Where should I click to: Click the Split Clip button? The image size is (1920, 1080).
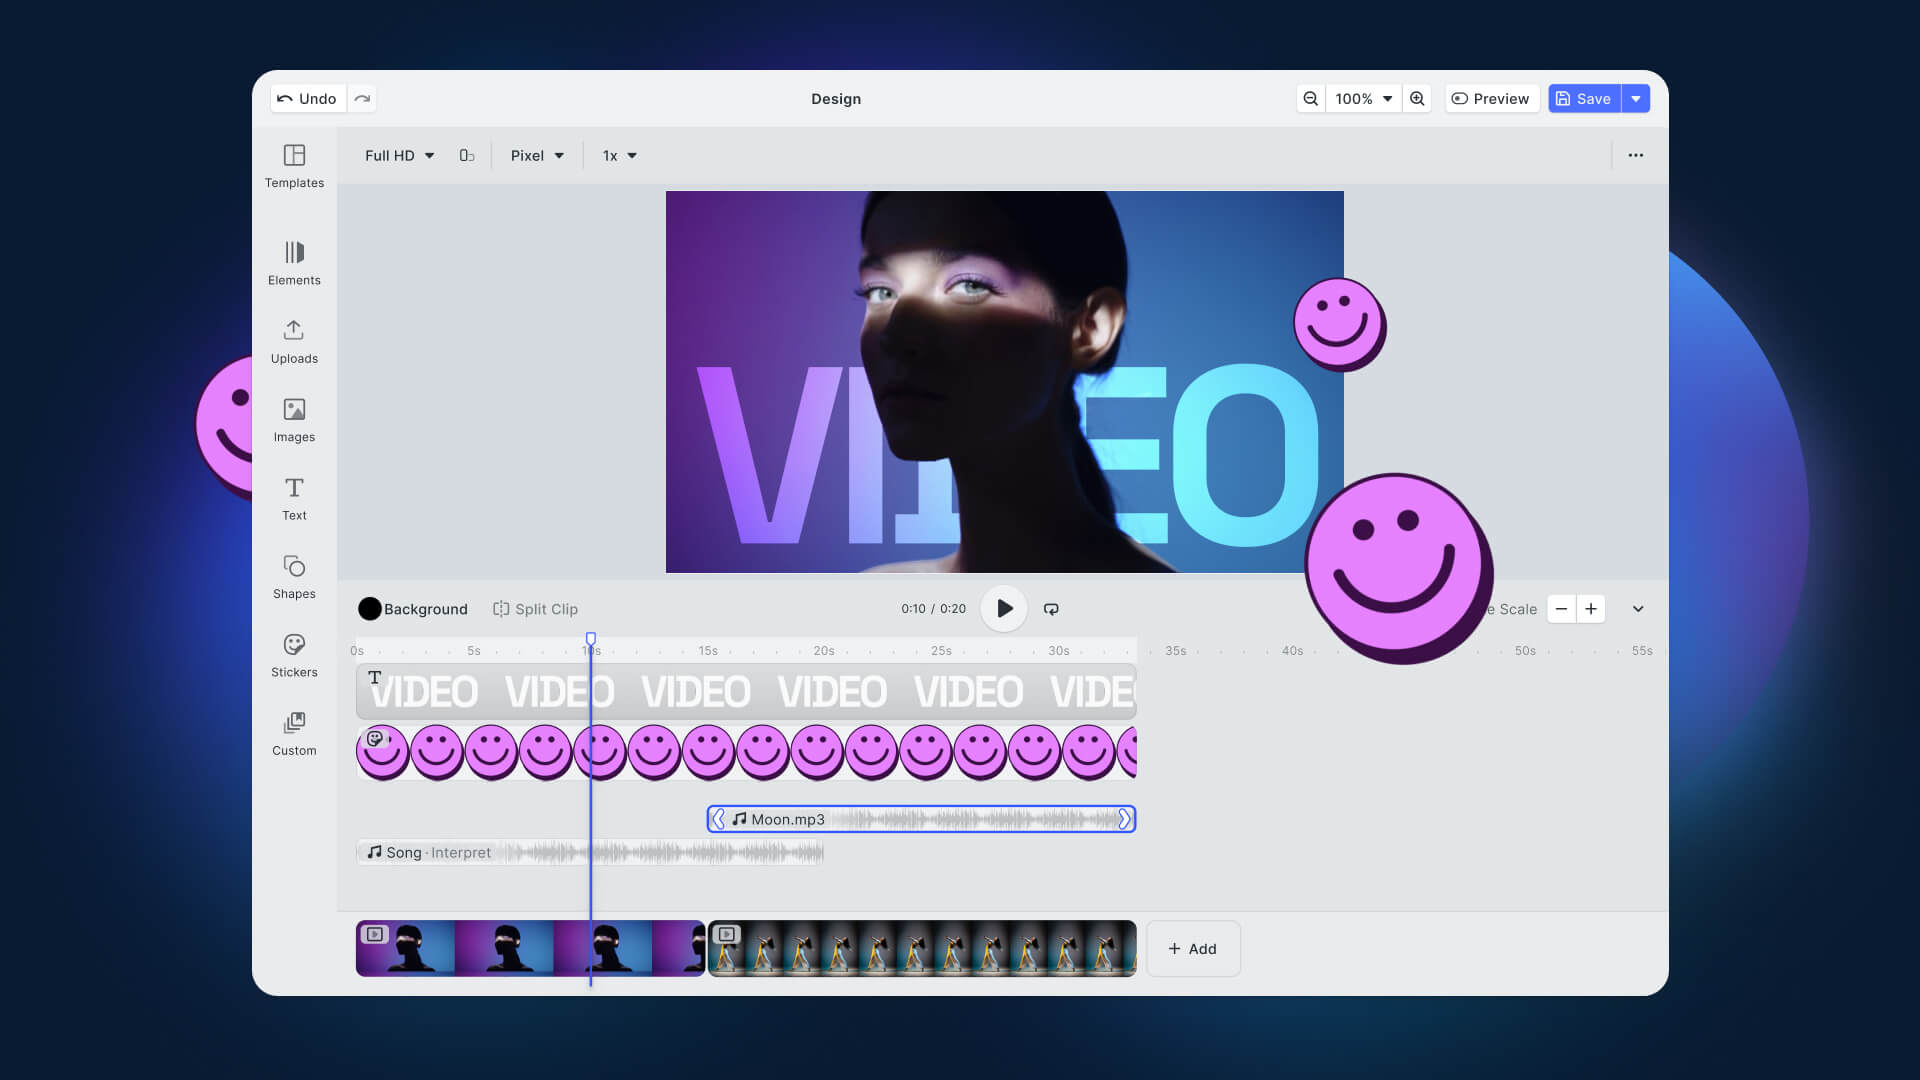click(536, 609)
